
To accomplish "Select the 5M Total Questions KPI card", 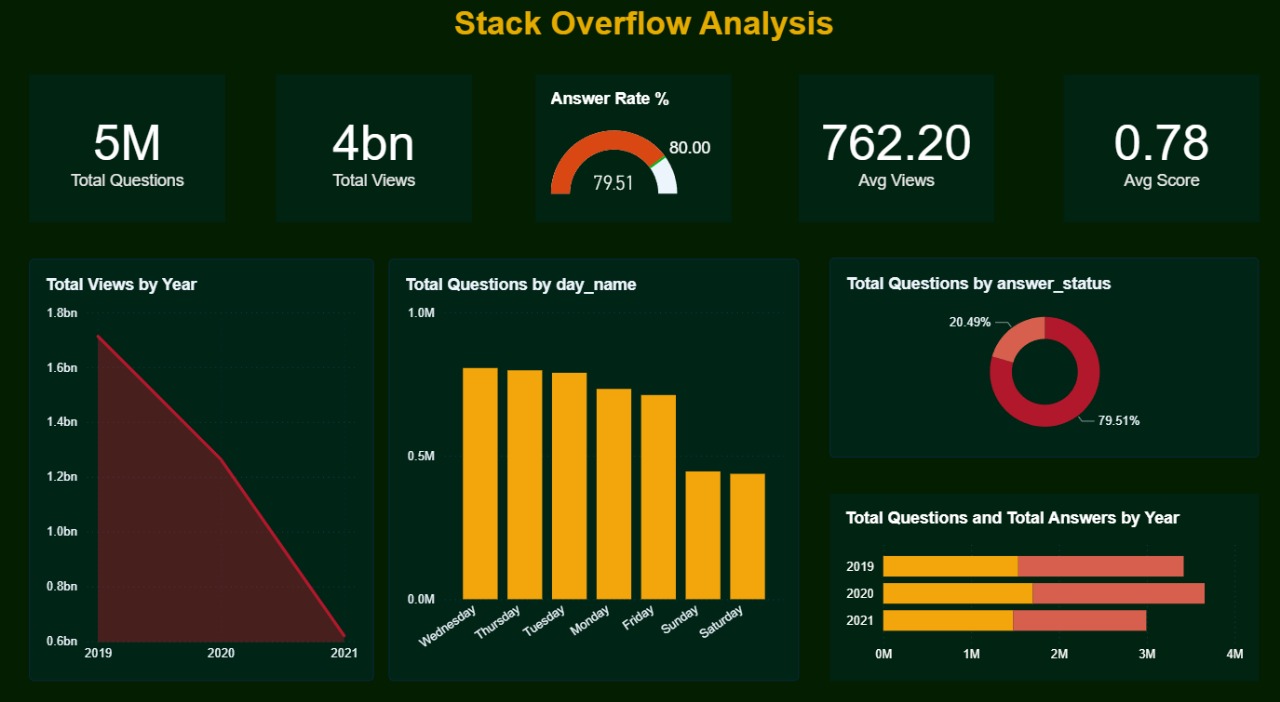I will tap(127, 147).
